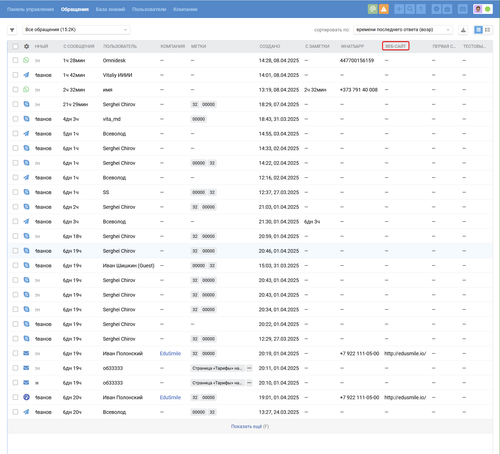Click the Omnidesk user name
Image resolution: width=500 pixels, height=454 pixels.
[114, 60]
